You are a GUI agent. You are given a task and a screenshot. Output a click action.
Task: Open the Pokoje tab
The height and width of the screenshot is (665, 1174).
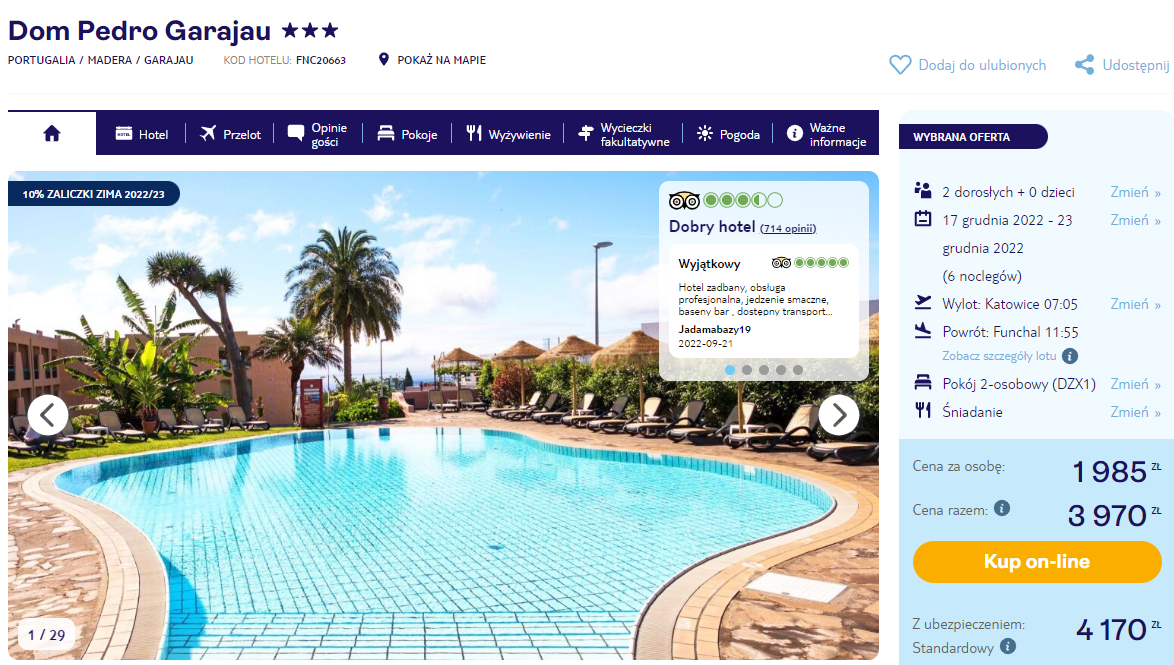pyautogui.click(x=407, y=134)
